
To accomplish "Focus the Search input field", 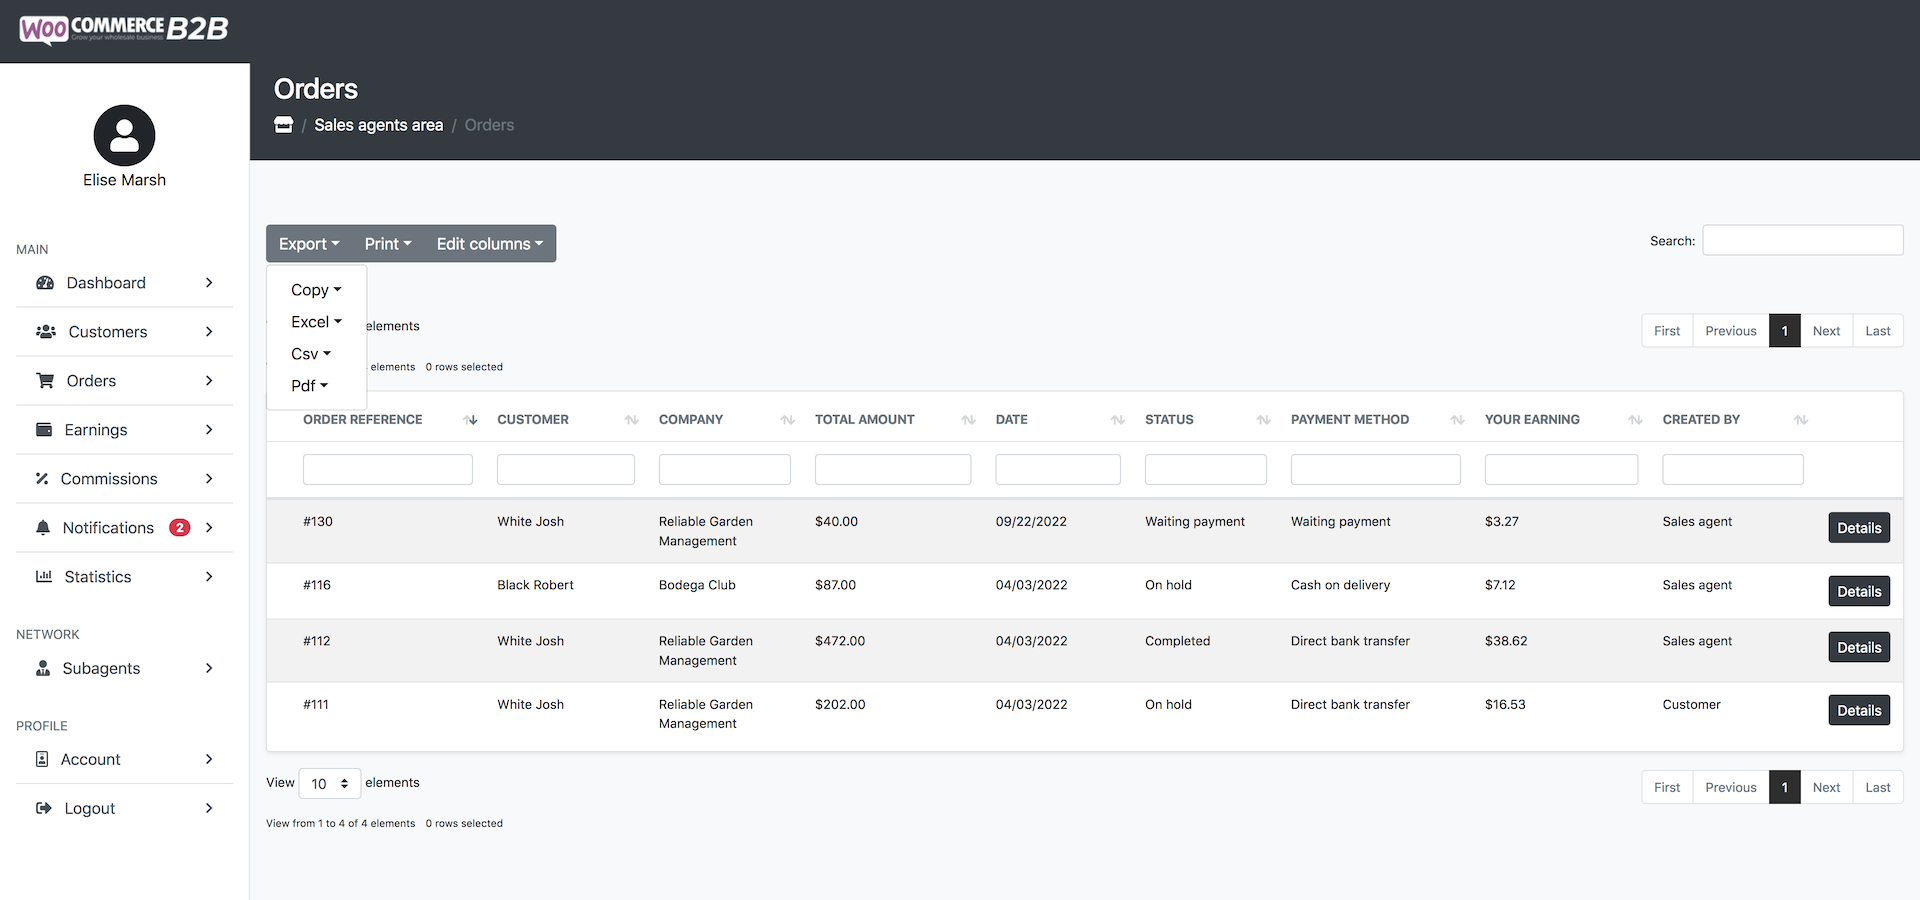I will click(1803, 240).
